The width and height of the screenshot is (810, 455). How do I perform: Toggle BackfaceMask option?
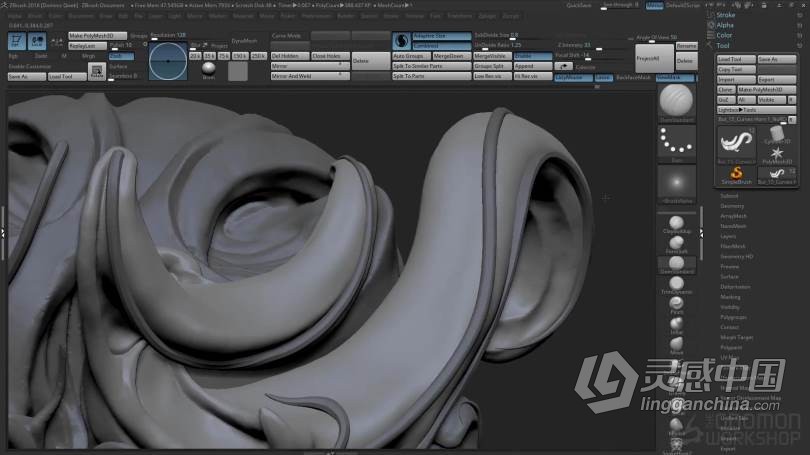tap(634, 77)
